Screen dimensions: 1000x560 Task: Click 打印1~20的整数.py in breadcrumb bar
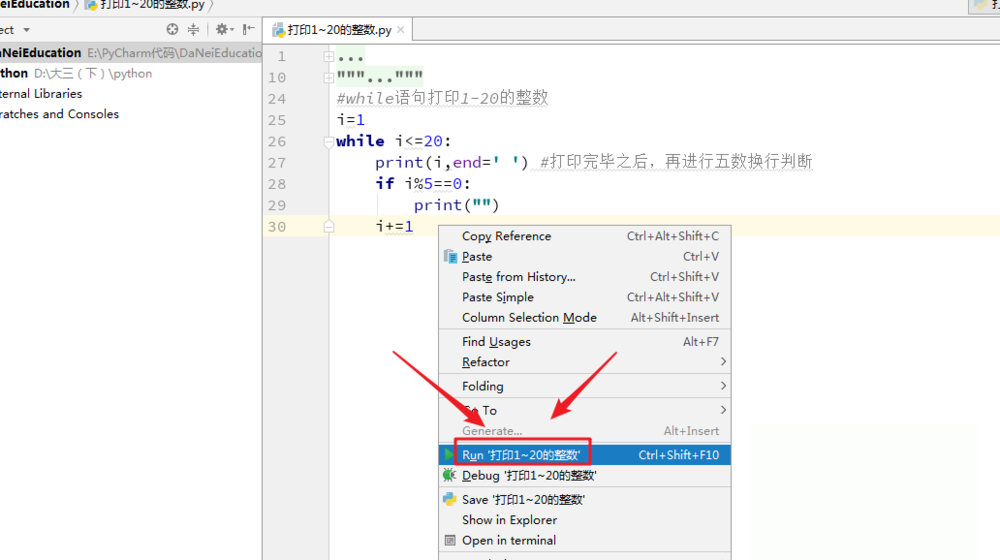[145, 5]
